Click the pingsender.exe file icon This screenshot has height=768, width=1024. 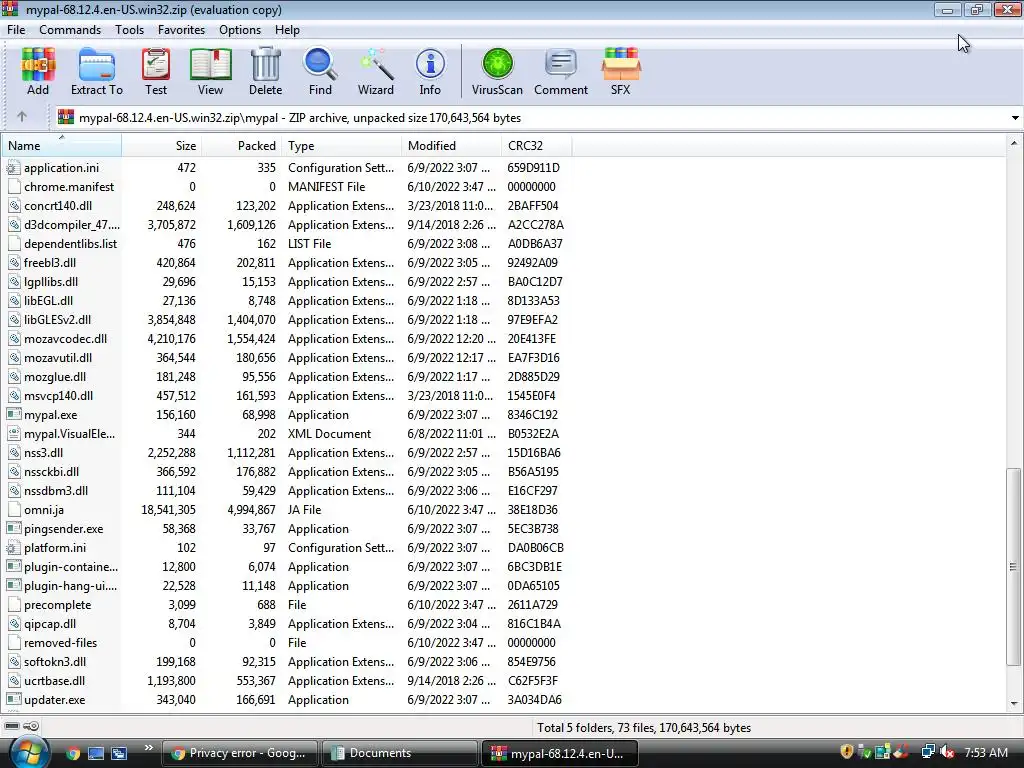14,529
